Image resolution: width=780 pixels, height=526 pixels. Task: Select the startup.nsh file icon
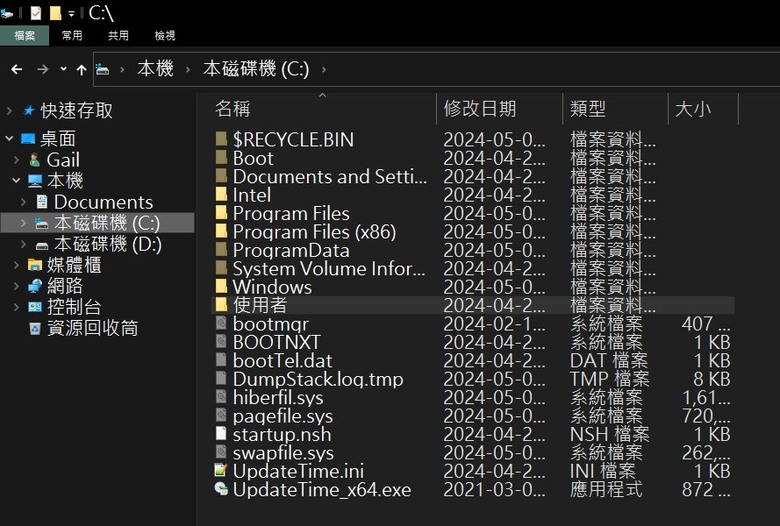click(221, 433)
